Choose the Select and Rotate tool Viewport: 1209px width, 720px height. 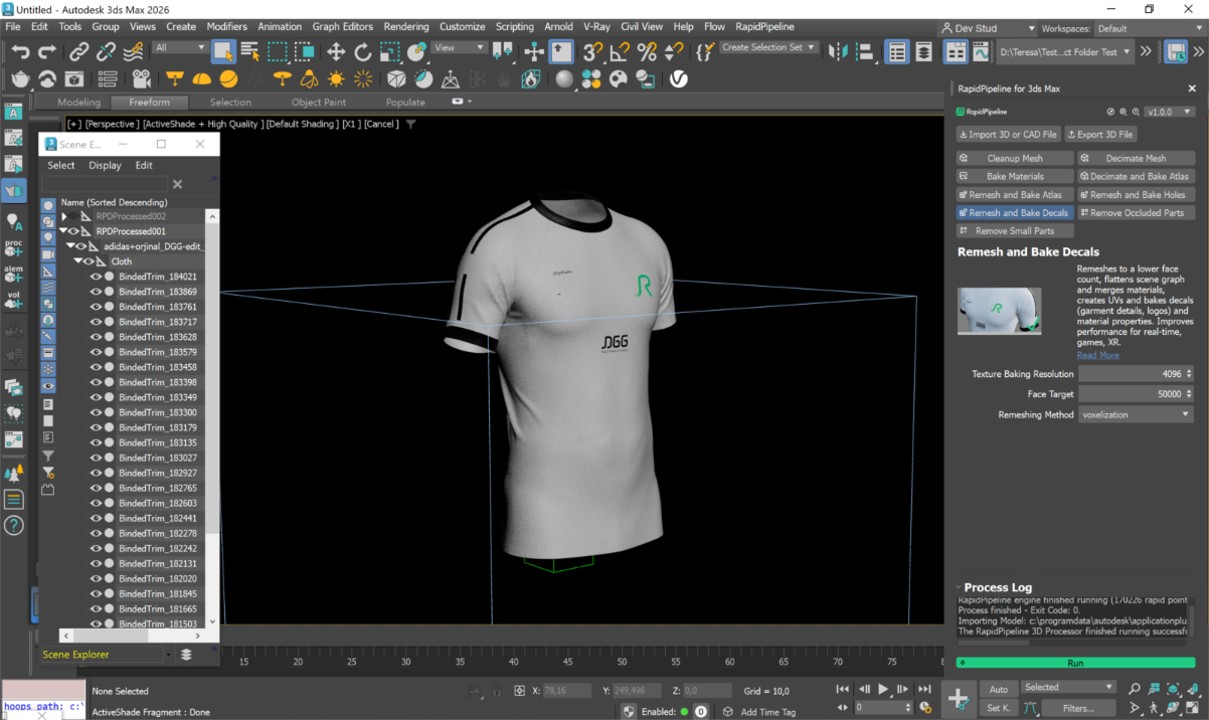pyautogui.click(x=363, y=51)
